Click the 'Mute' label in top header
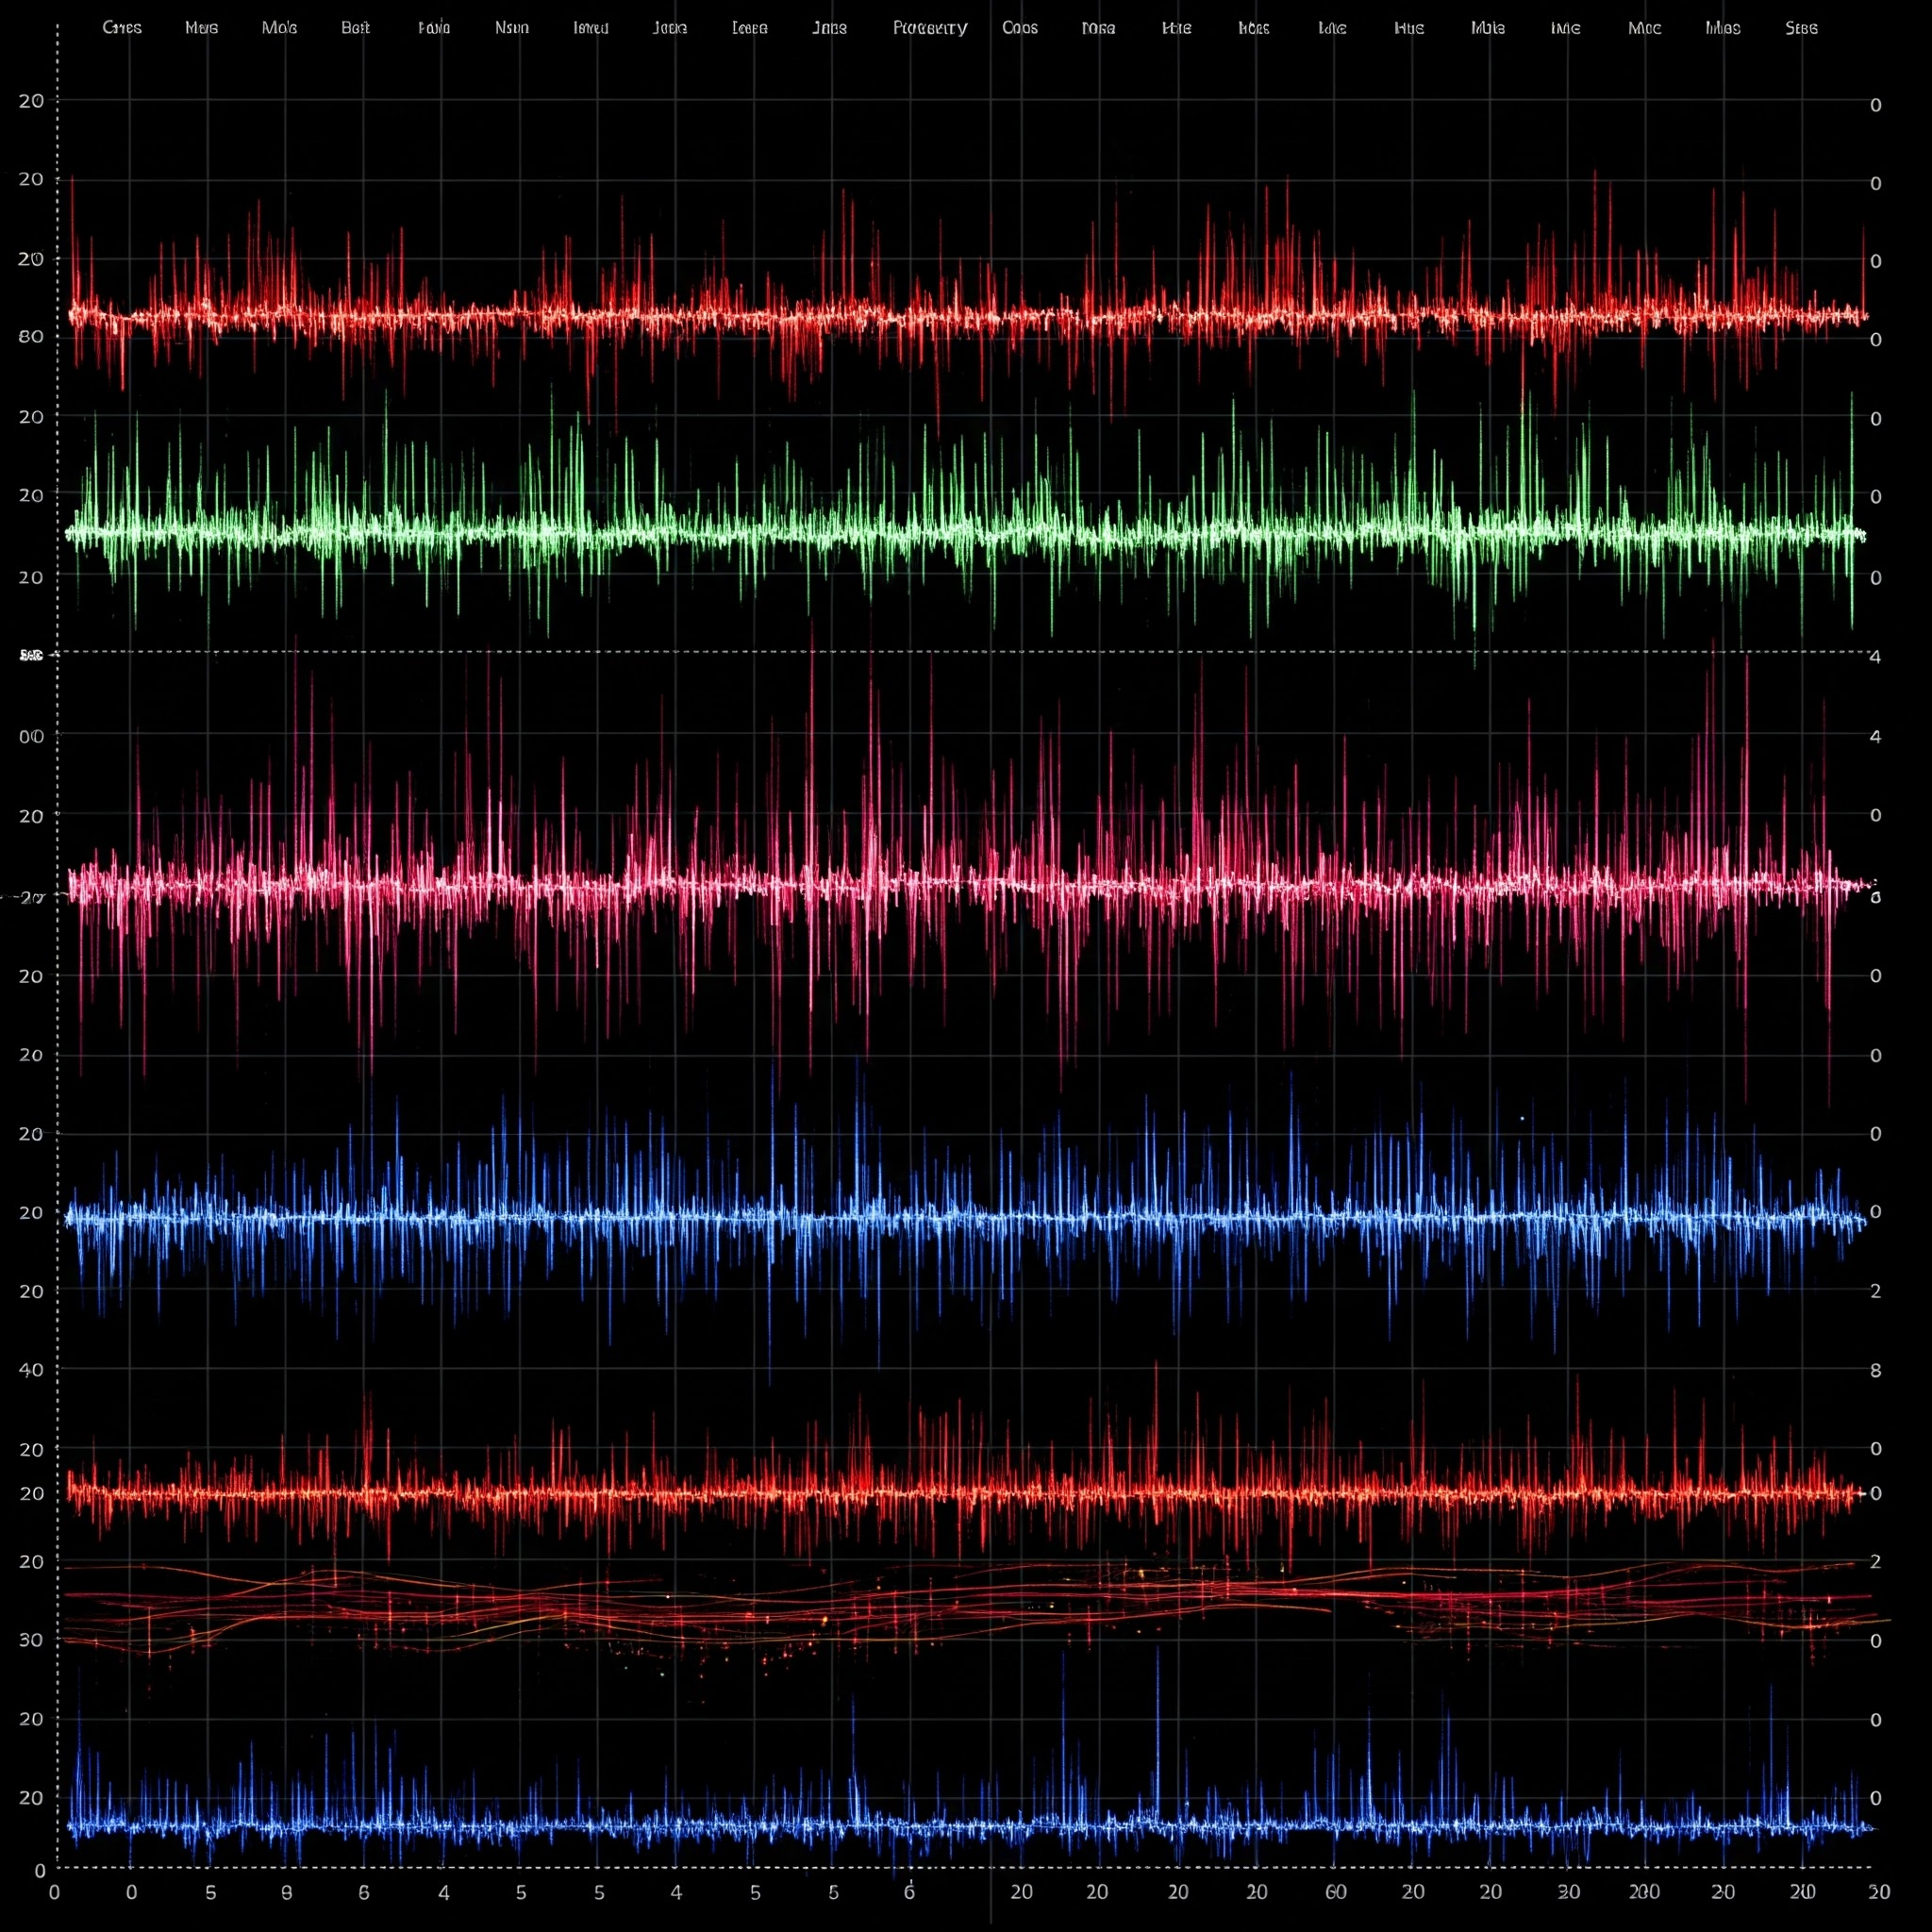This screenshot has height=1932, width=1932. click(x=1487, y=28)
